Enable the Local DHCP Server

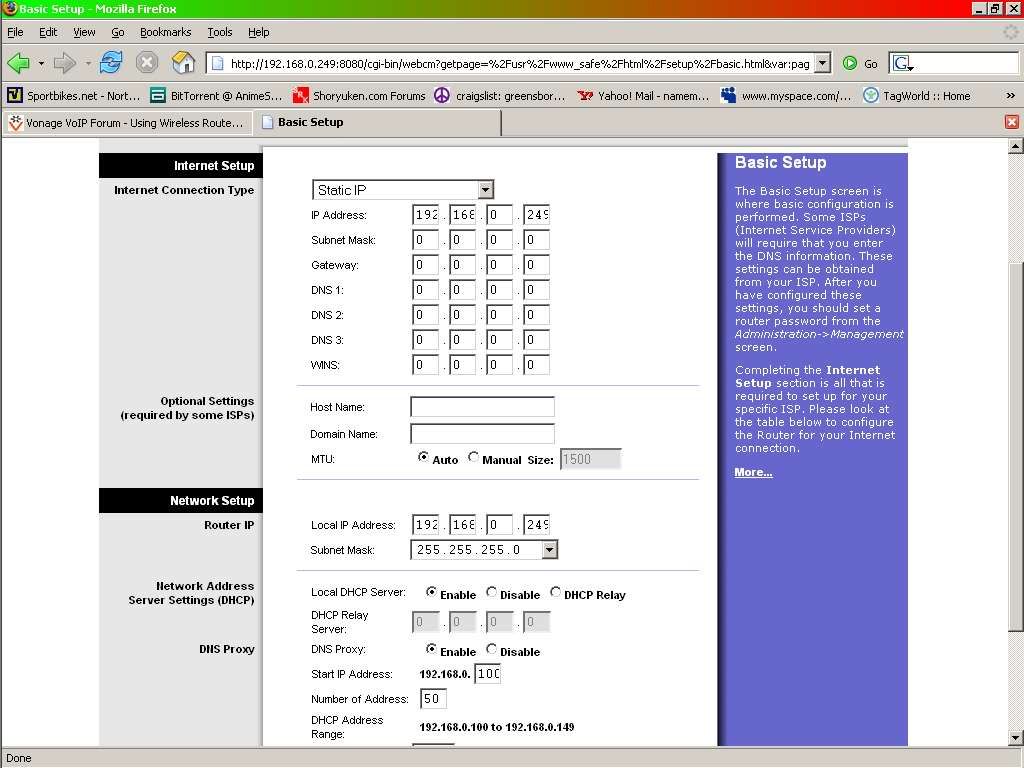click(431, 592)
